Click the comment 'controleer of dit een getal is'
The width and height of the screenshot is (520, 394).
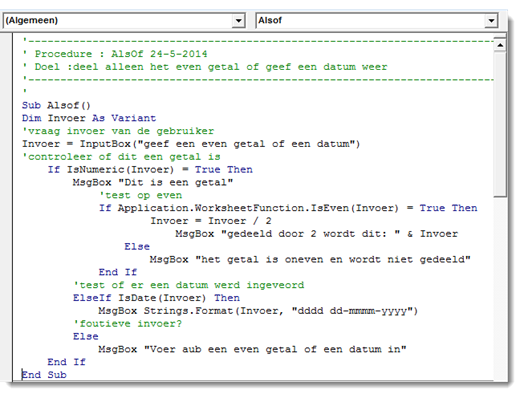coord(121,157)
